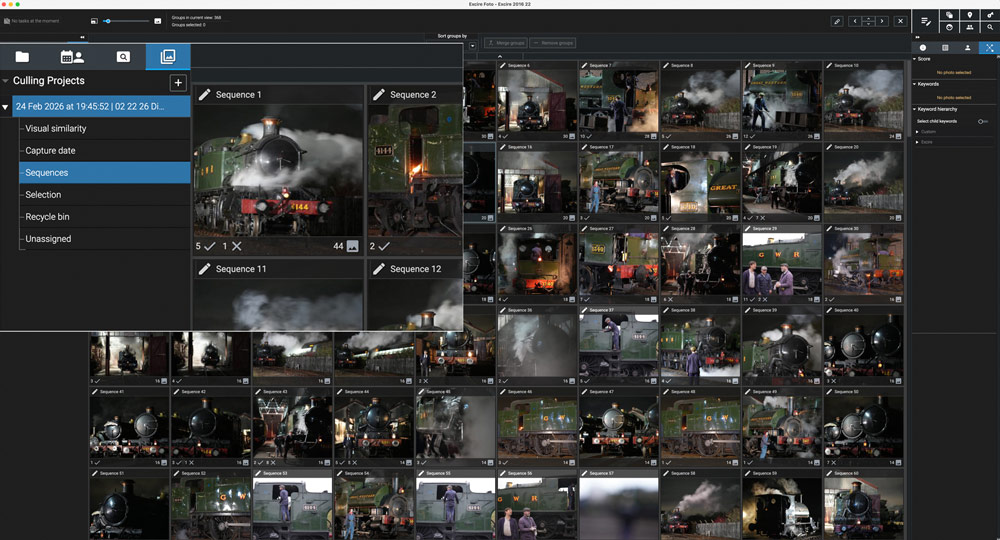Switch to the circle info tab in right panel
Viewport: 1000px width, 540px height.
[923, 48]
